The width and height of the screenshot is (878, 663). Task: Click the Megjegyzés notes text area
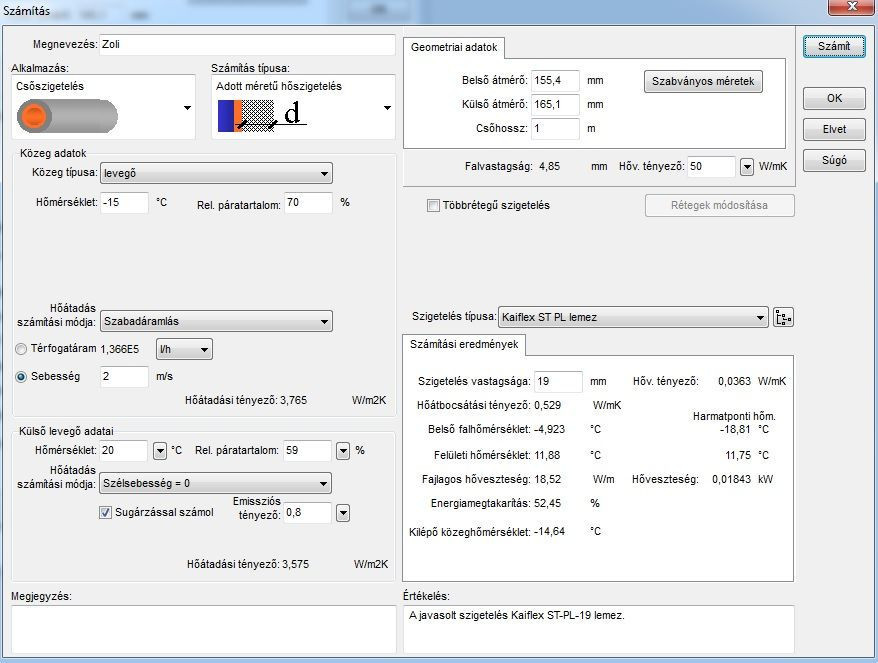pos(204,629)
